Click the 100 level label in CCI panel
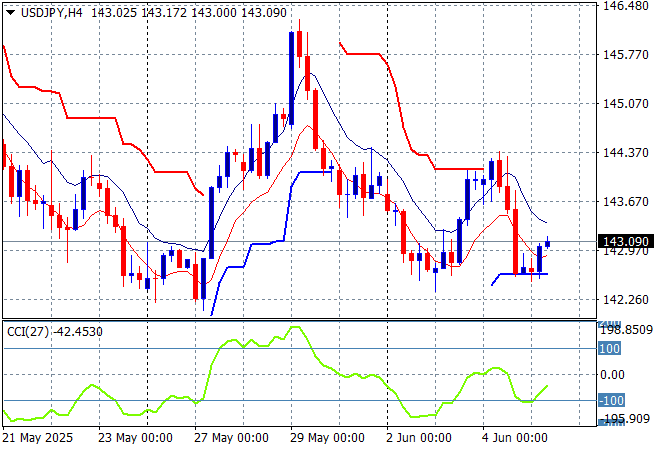 pyautogui.click(x=610, y=349)
